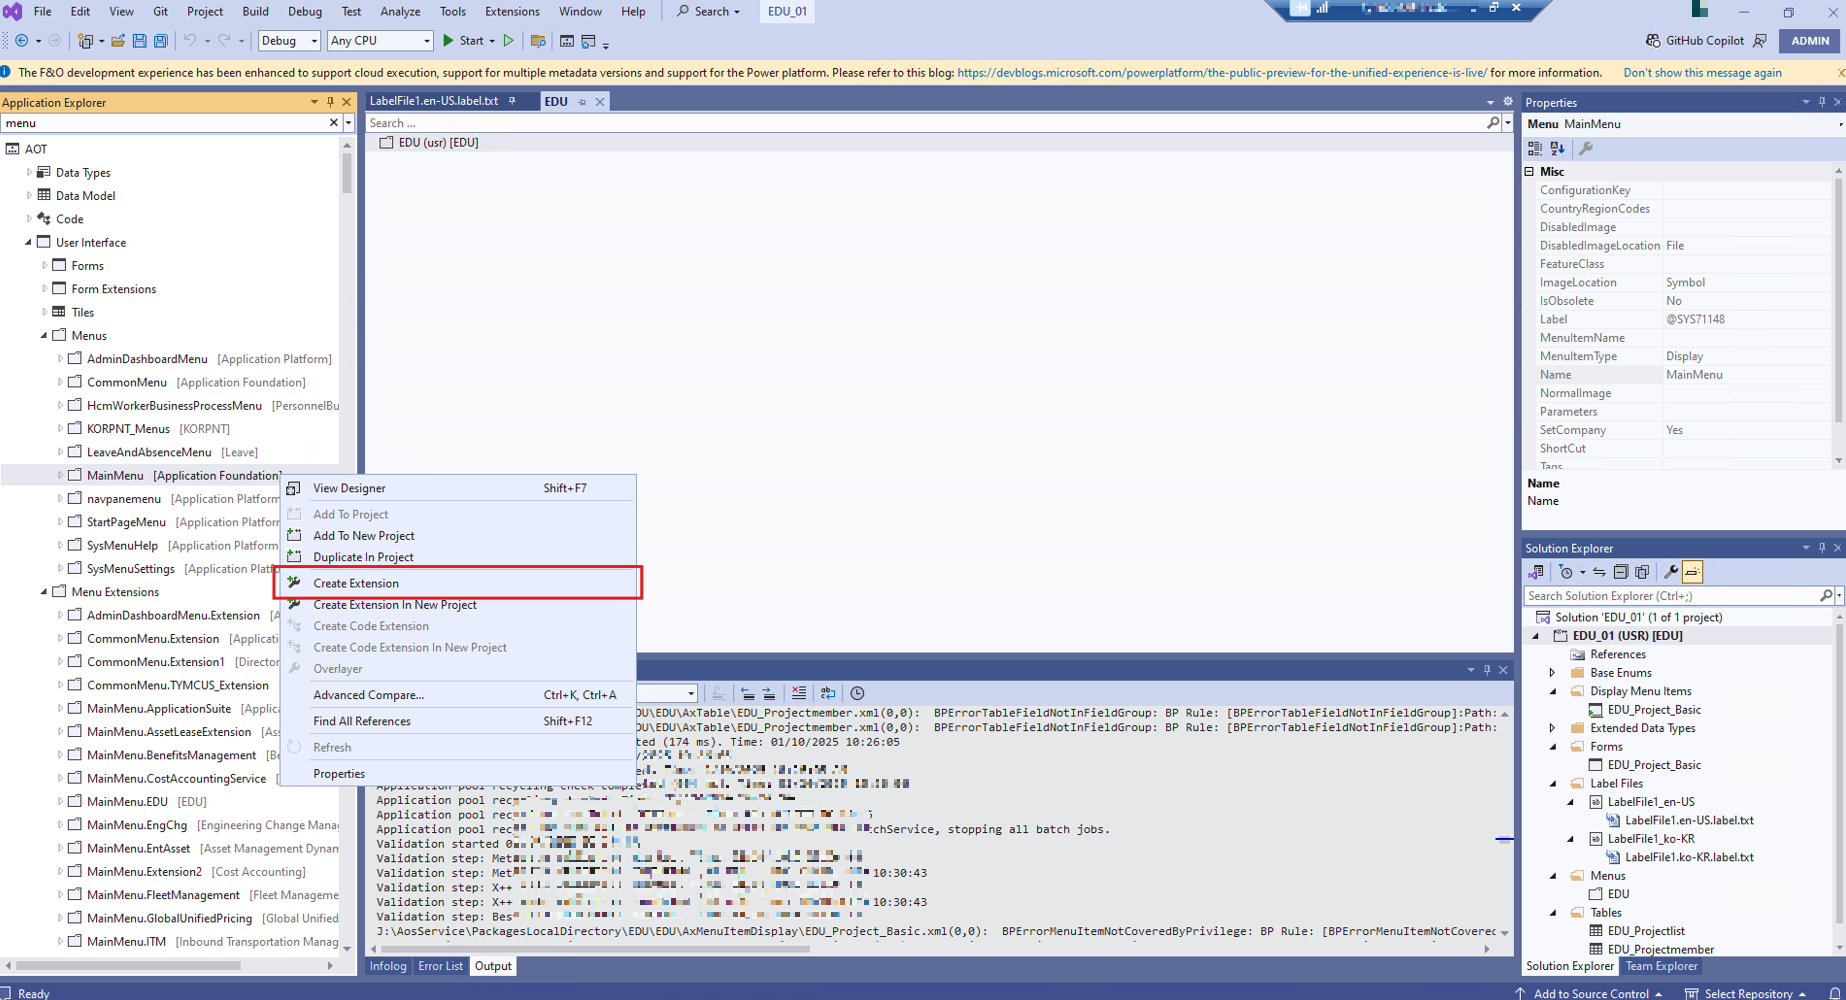The width and height of the screenshot is (1846, 1000).
Task: Click Don't show this message again
Action: (x=1702, y=73)
